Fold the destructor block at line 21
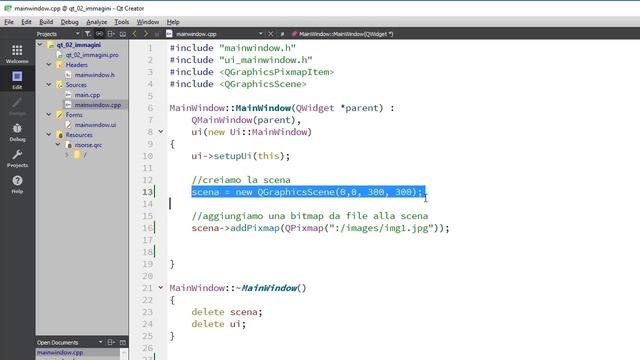This screenshot has height=360, width=640. [x=161, y=287]
